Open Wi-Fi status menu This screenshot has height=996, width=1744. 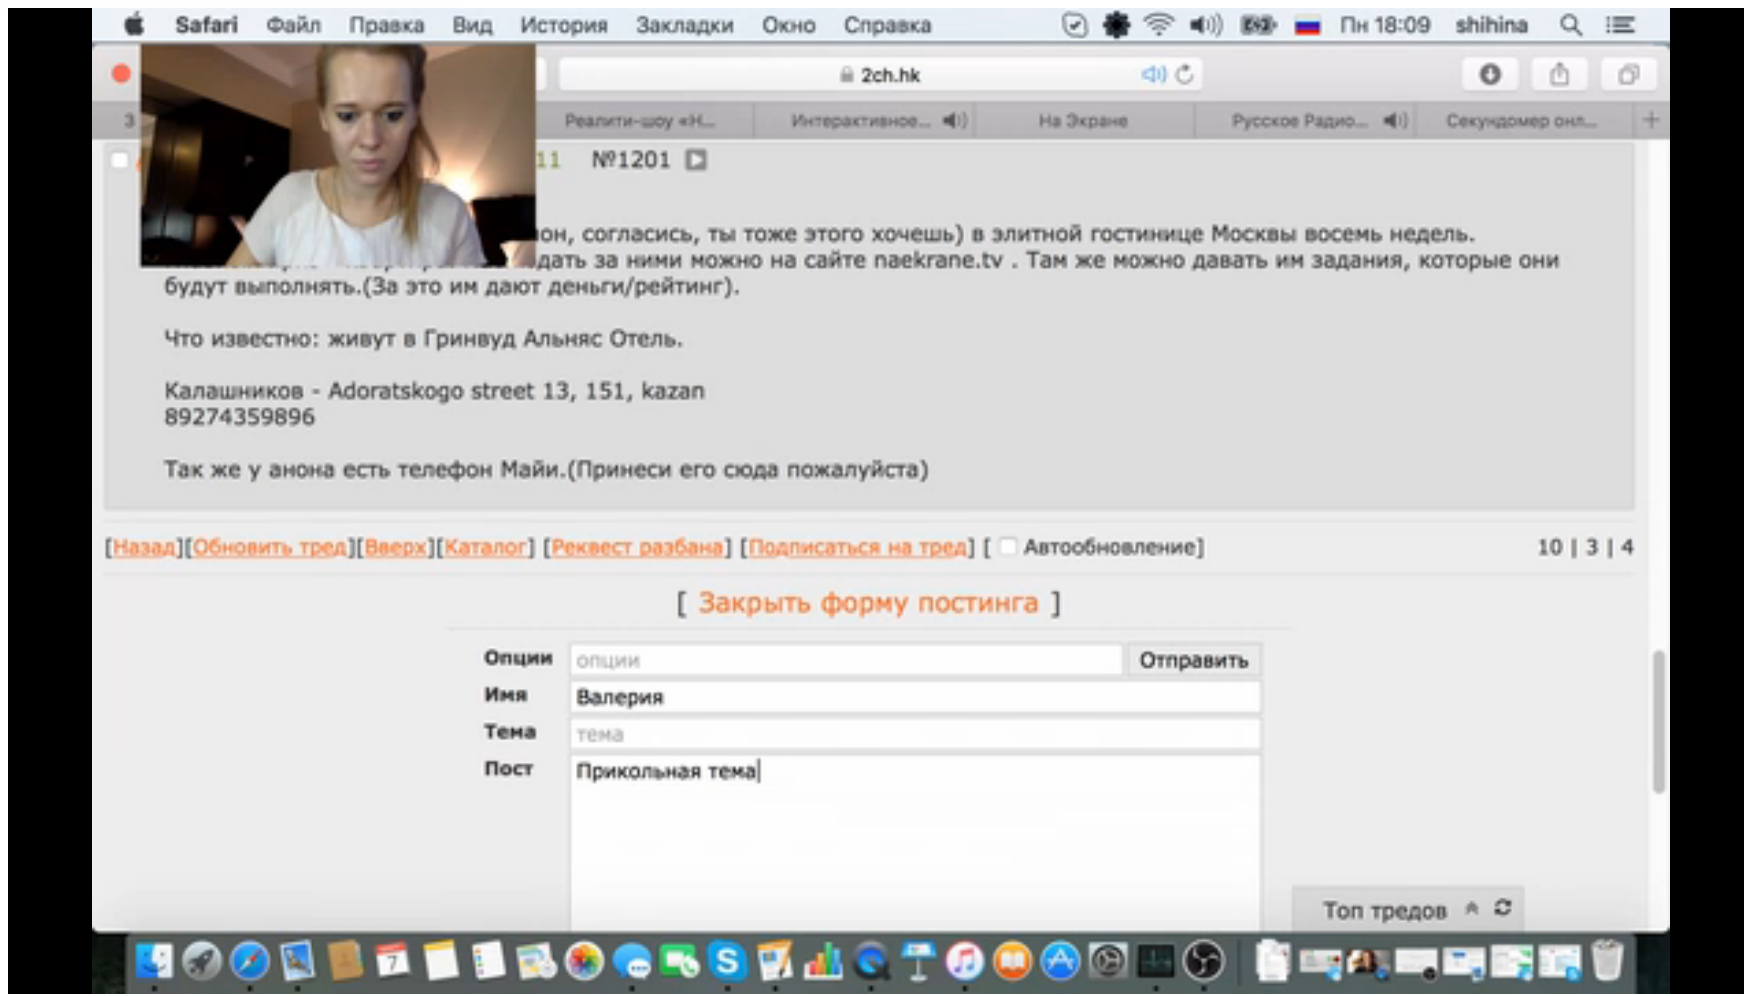1158,25
